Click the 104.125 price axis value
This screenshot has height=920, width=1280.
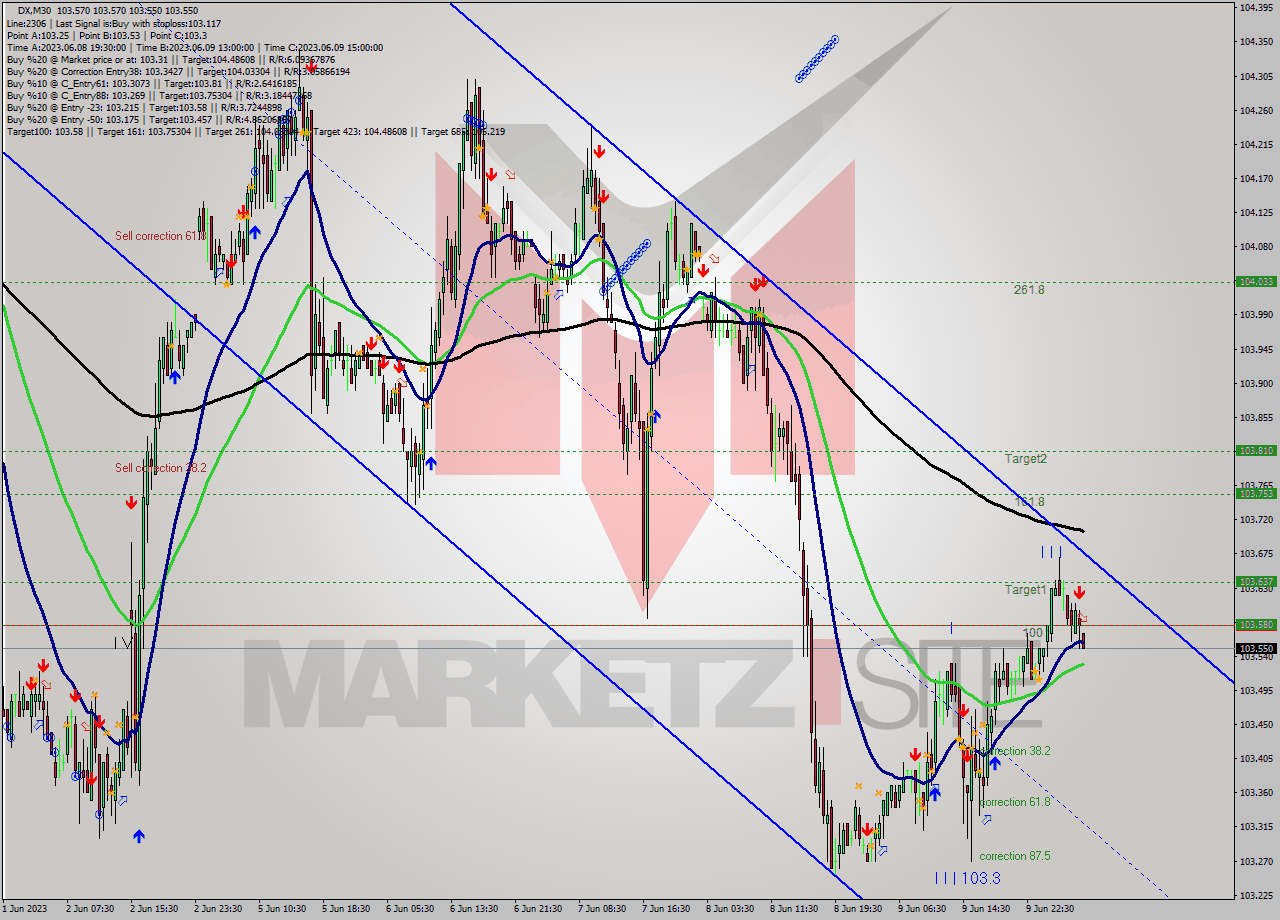[1256, 212]
